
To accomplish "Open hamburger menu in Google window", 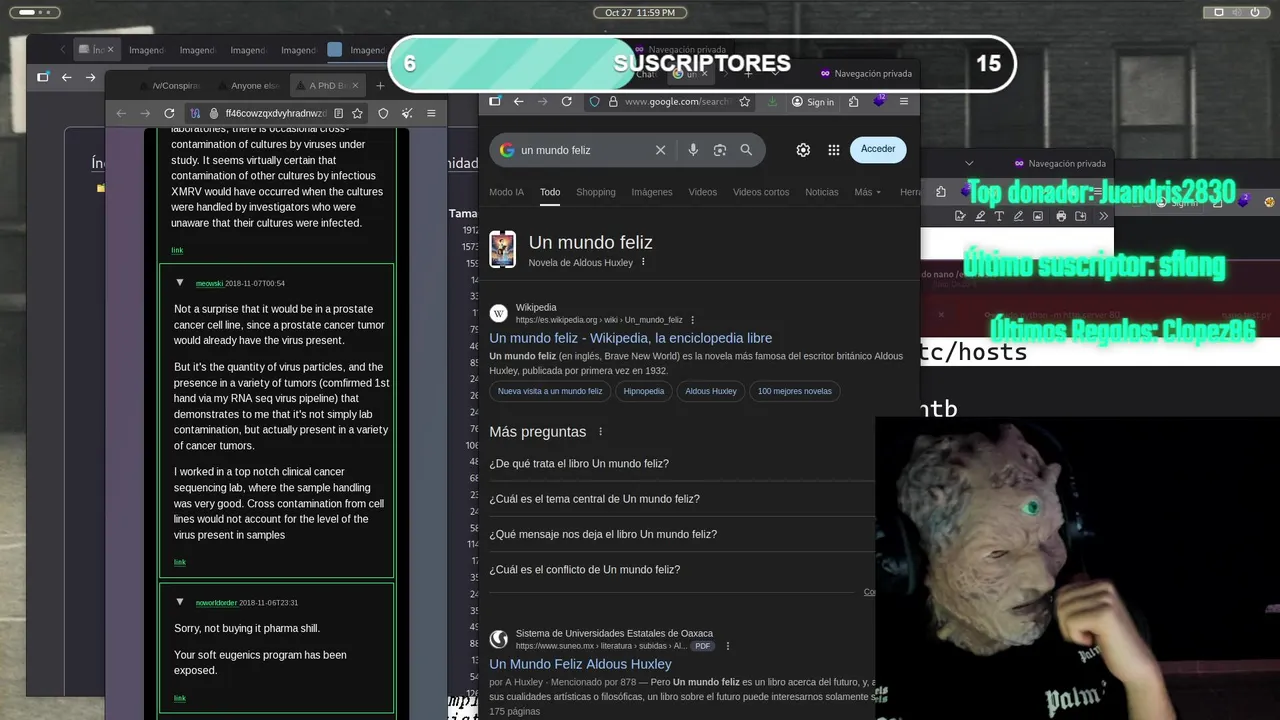I will click(904, 101).
